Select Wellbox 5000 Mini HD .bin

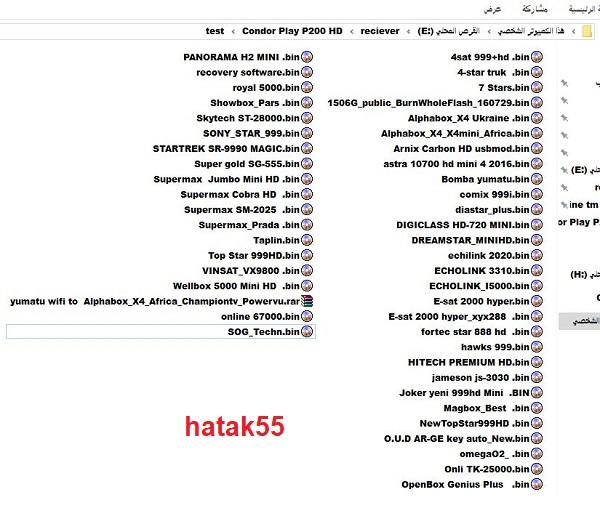click(x=236, y=286)
